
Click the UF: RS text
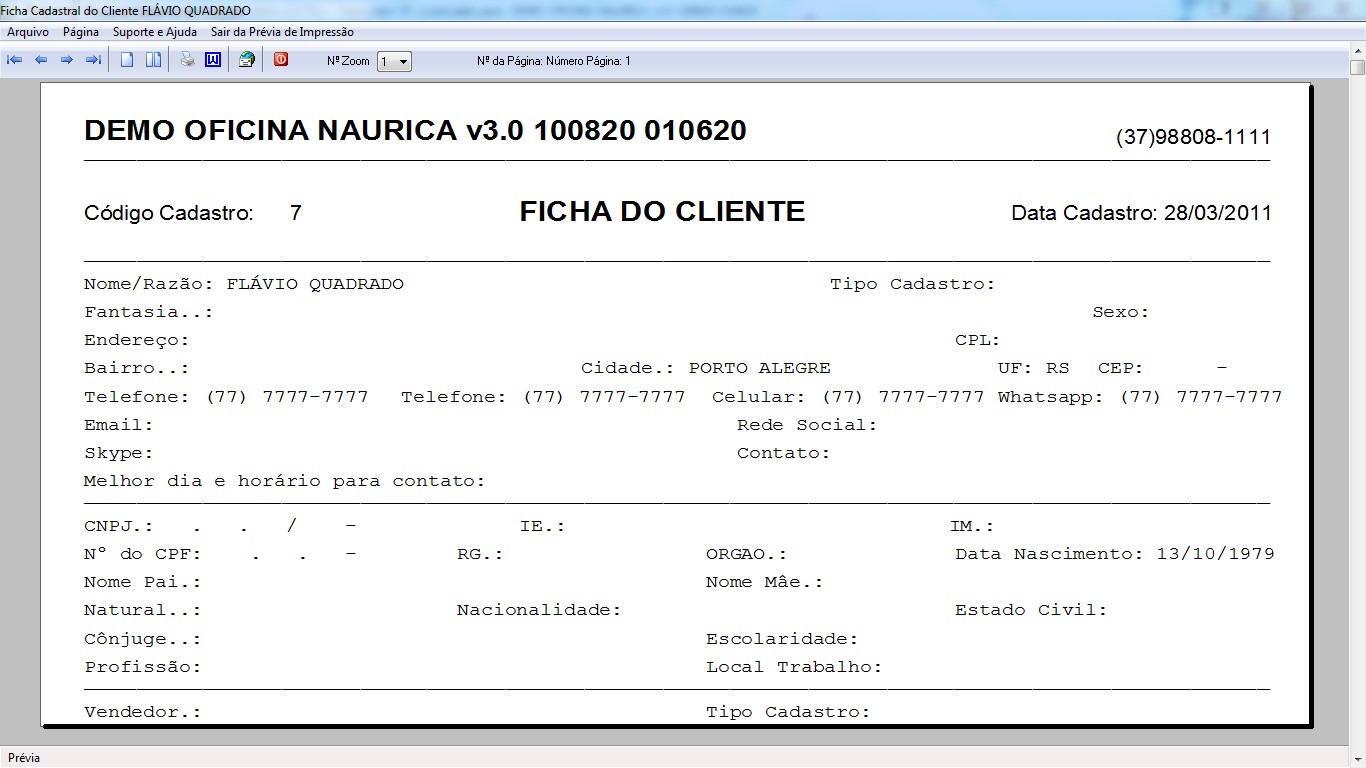(1033, 368)
